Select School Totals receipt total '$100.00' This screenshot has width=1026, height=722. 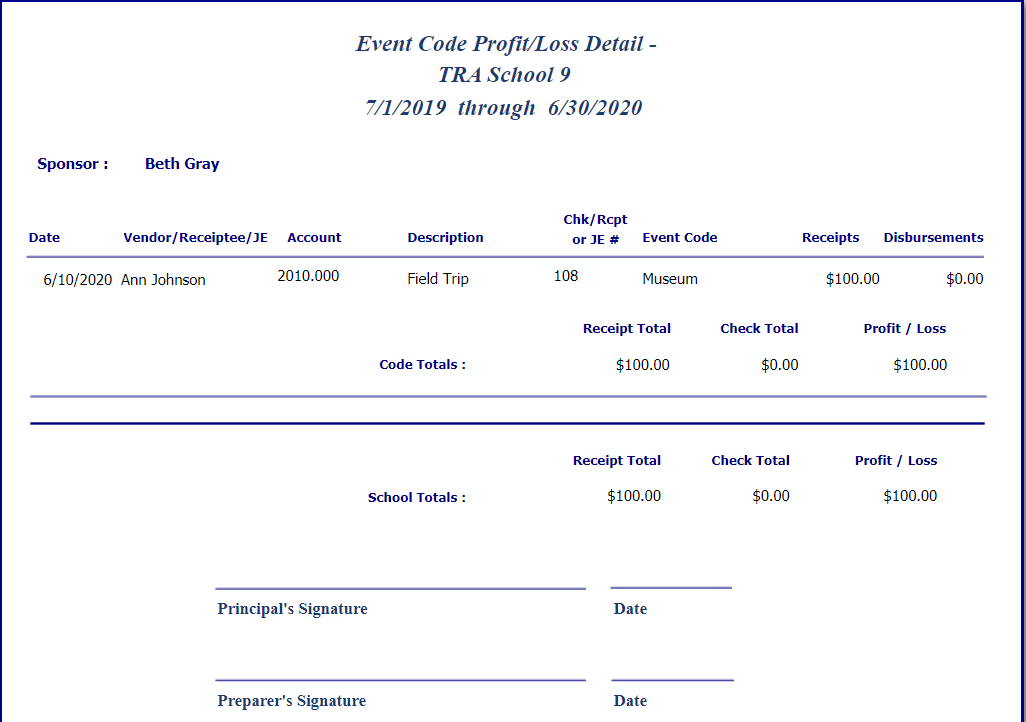634,496
